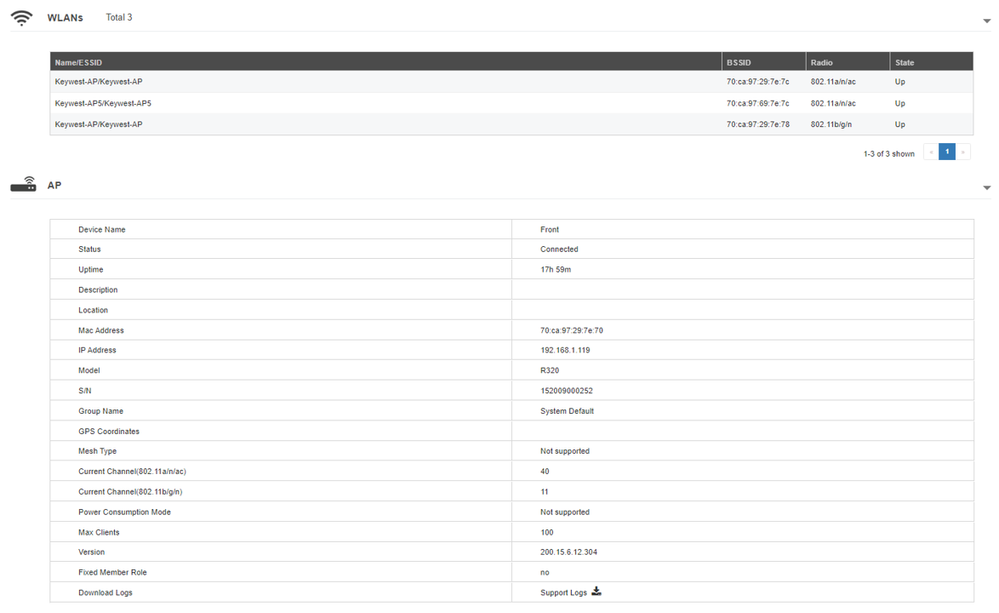Sort table by State column
The height and width of the screenshot is (613, 999).
[x=904, y=62]
